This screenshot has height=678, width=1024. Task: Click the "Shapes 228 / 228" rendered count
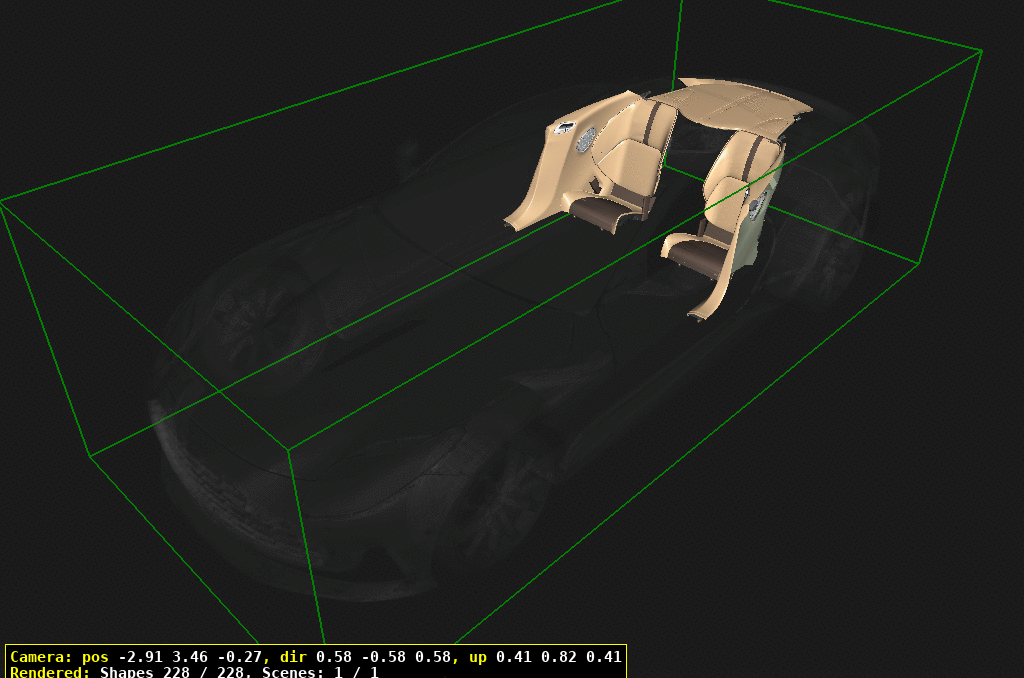pyautogui.click(x=176, y=672)
